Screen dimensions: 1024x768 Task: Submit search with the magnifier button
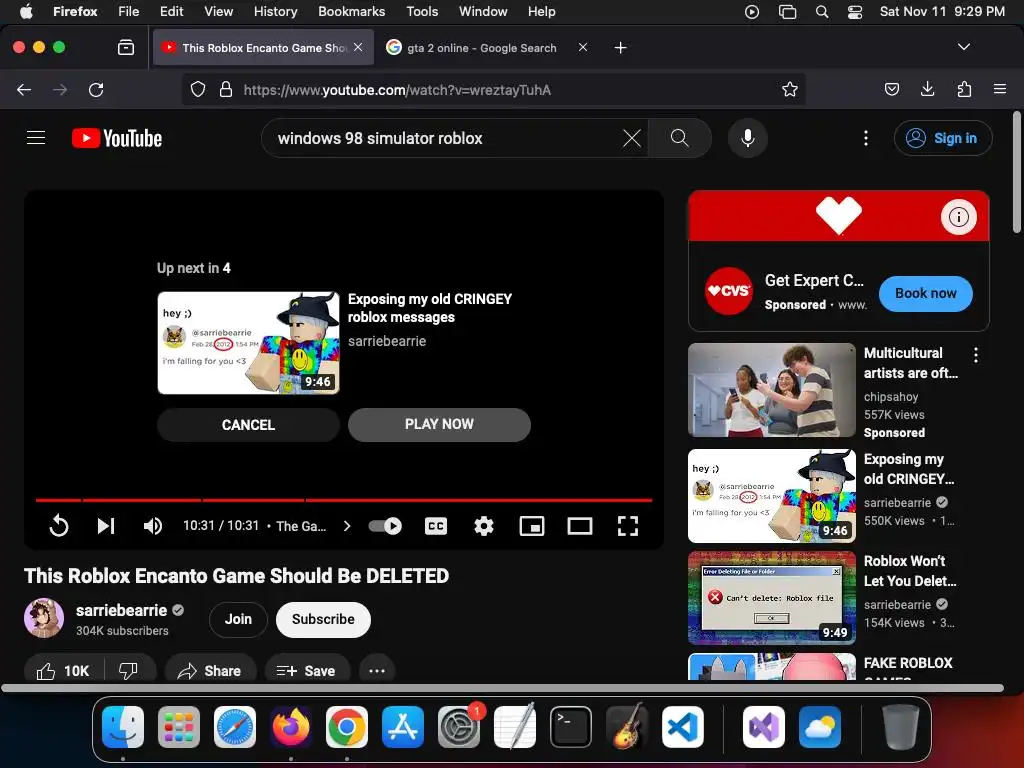679,138
